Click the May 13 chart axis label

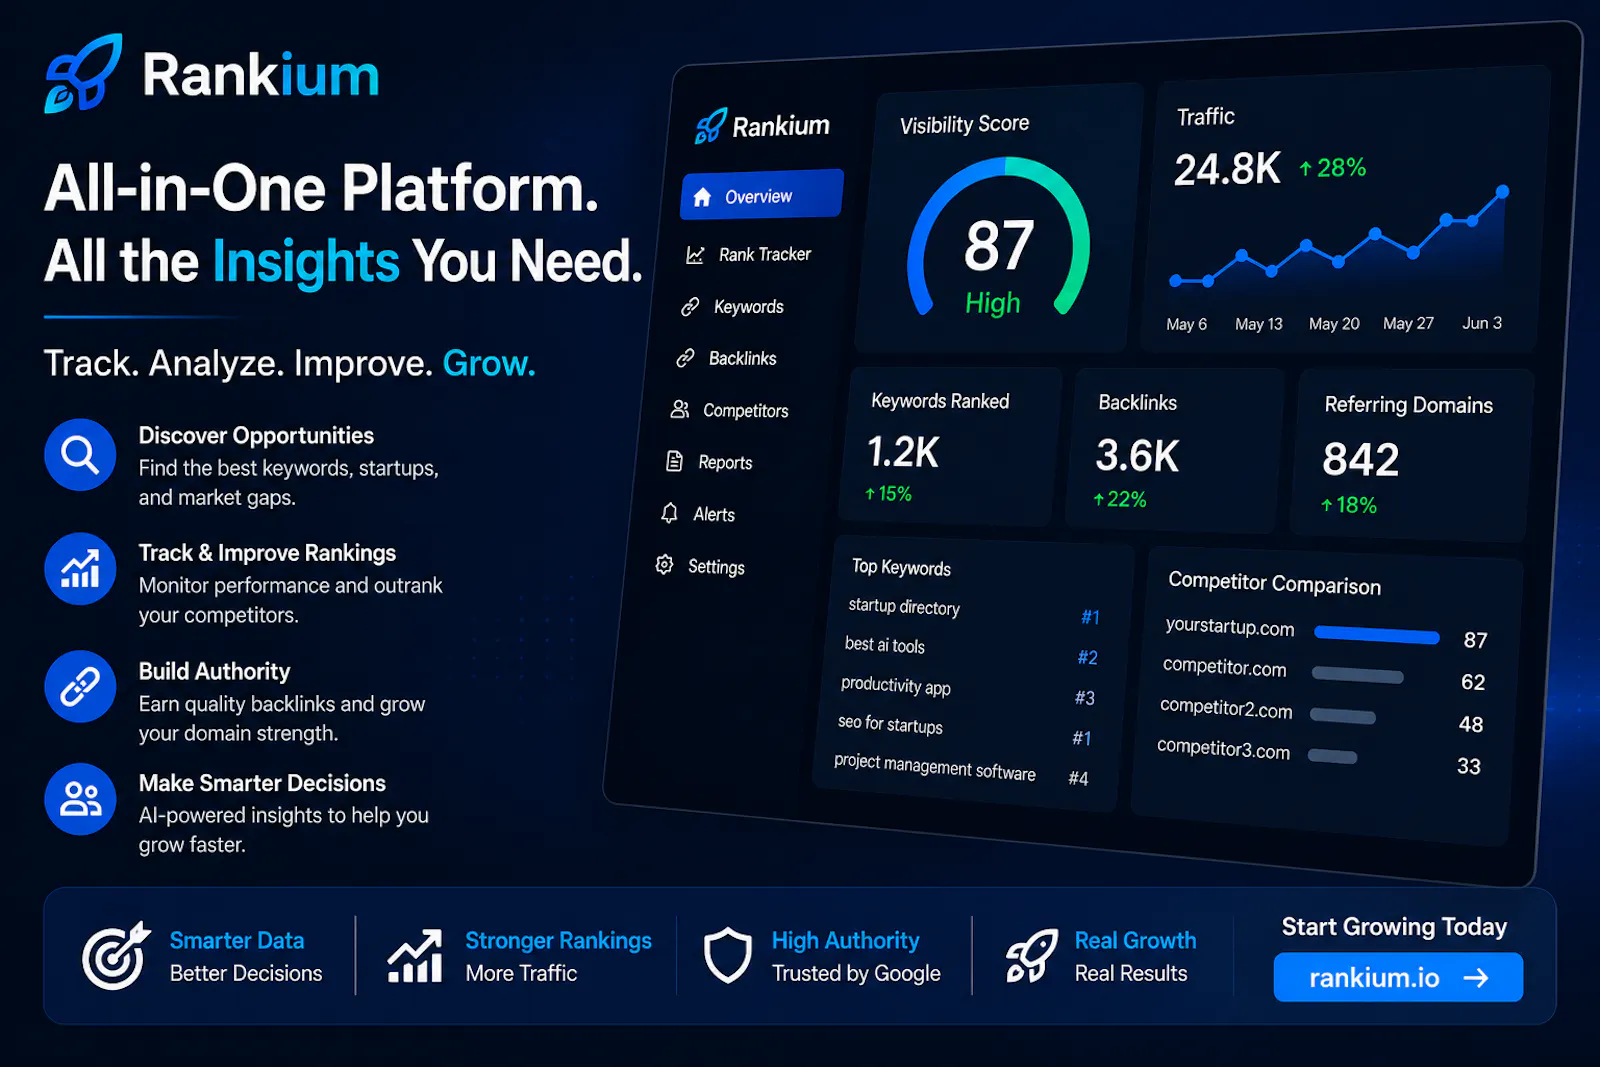(1258, 324)
